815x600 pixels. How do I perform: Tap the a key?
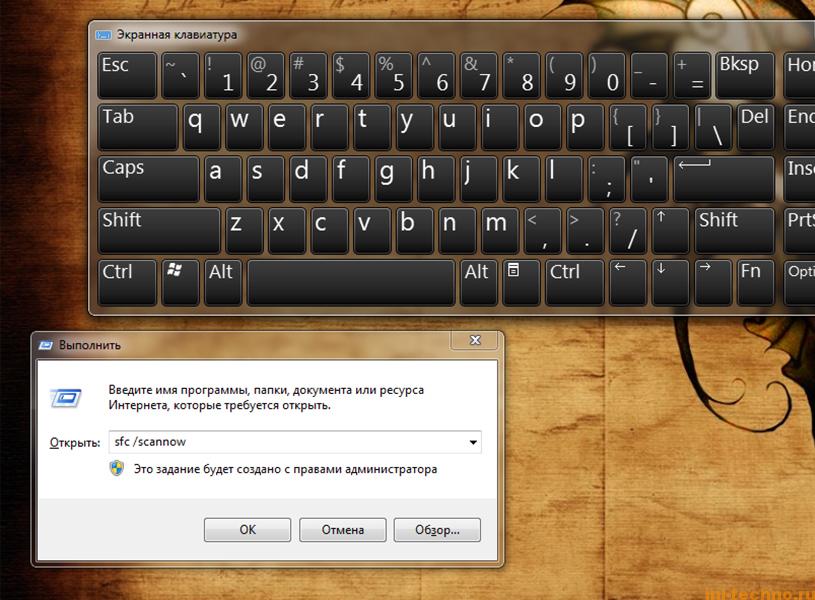click(x=223, y=179)
